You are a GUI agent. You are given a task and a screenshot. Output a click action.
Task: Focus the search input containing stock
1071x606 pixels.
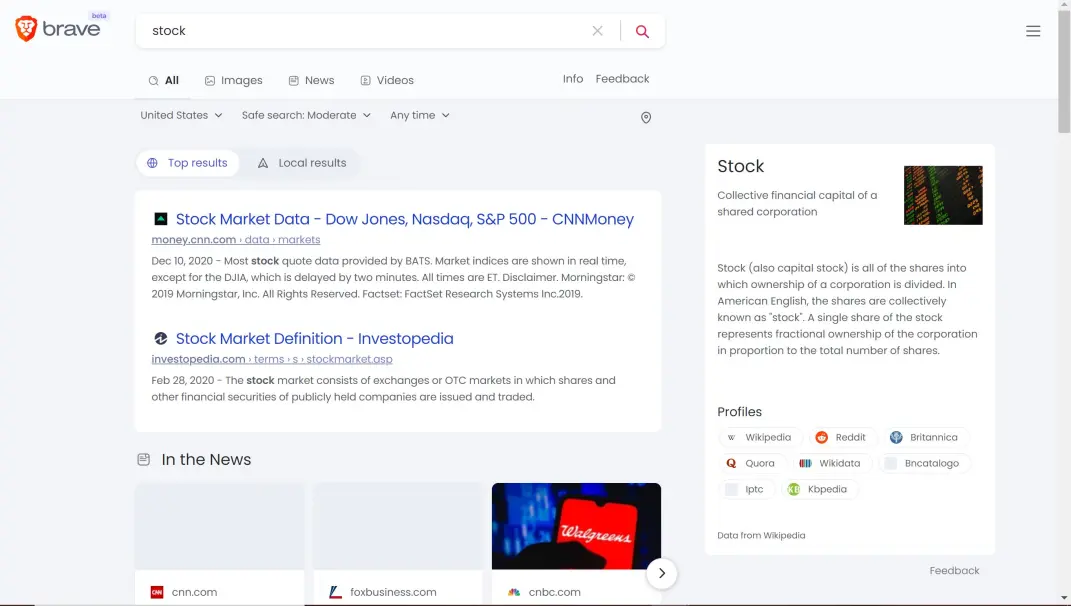pyautogui.click(x=362, y=31)
